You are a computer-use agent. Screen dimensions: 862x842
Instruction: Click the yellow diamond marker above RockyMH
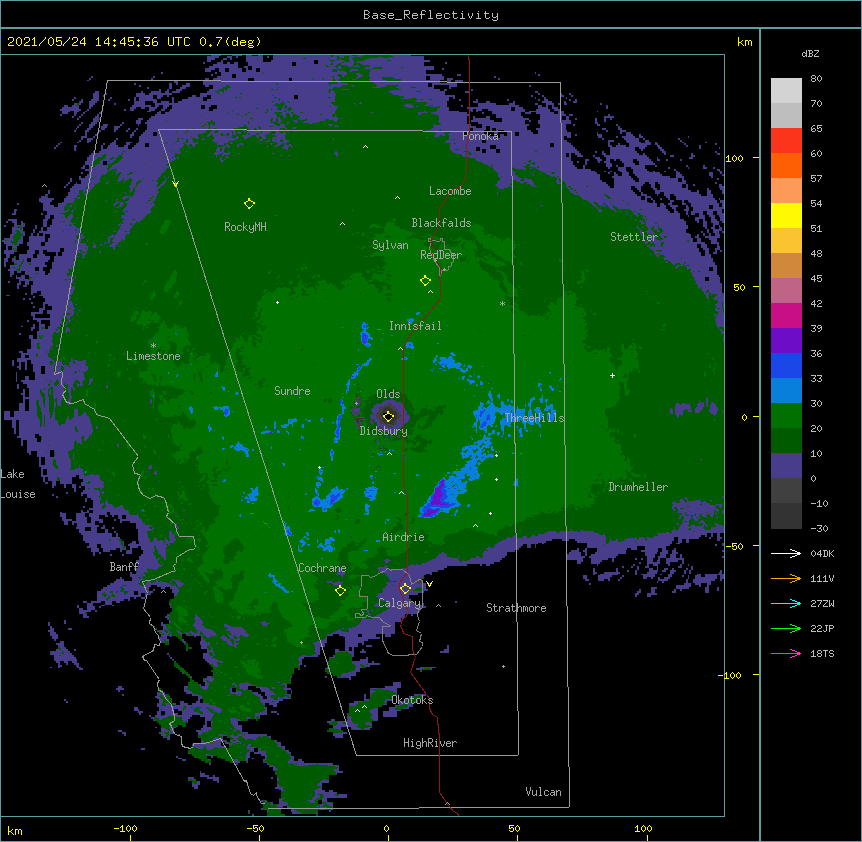249,204
